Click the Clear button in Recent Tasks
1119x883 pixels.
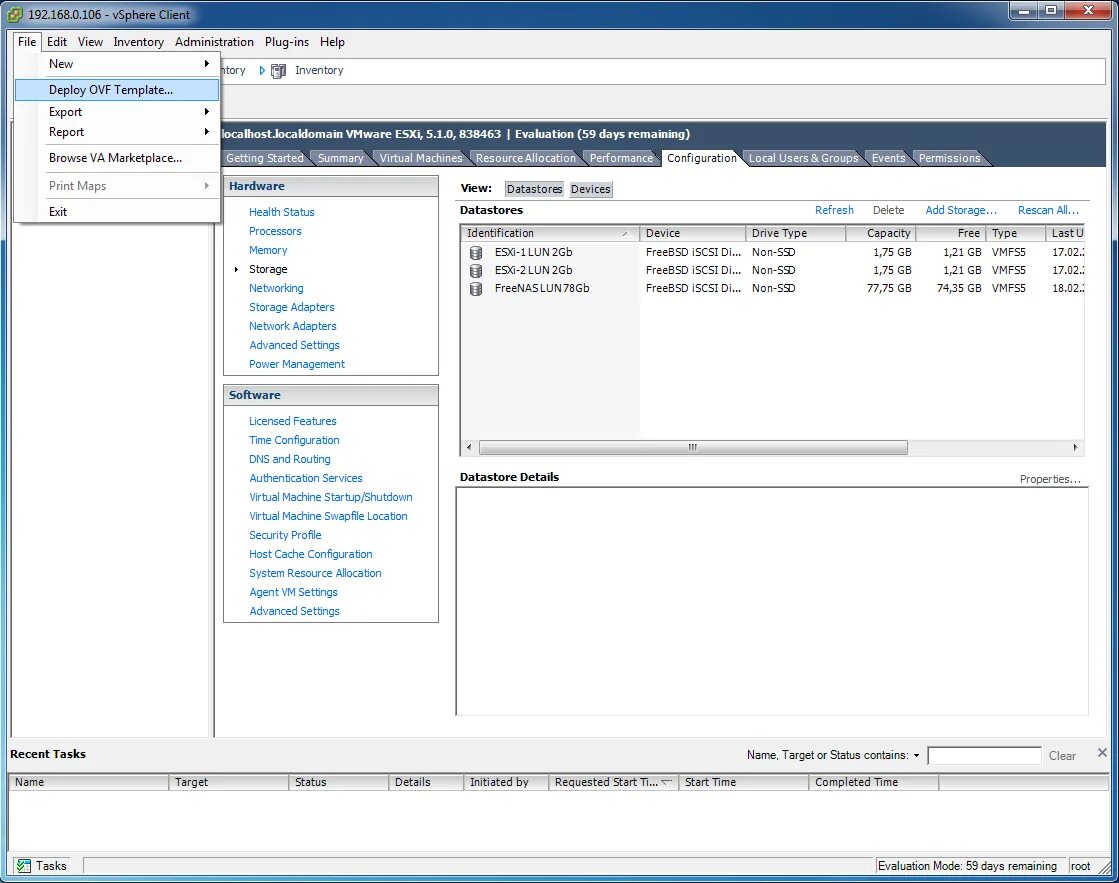tap(1062, 755)
